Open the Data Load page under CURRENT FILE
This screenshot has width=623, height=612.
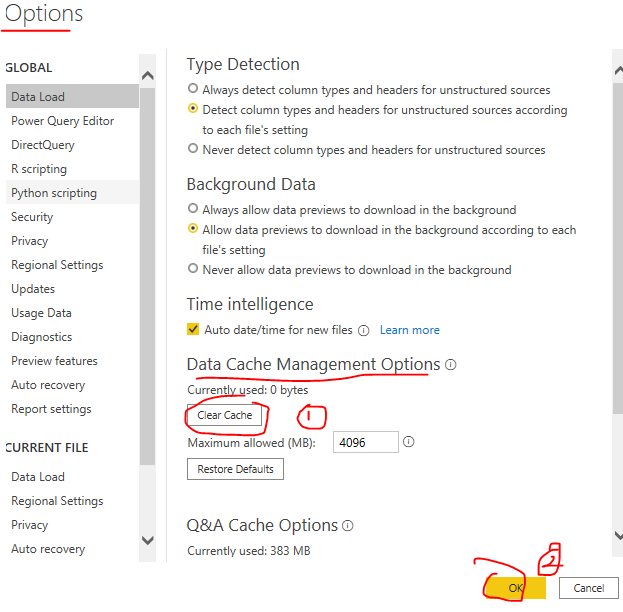click(72, 476)
